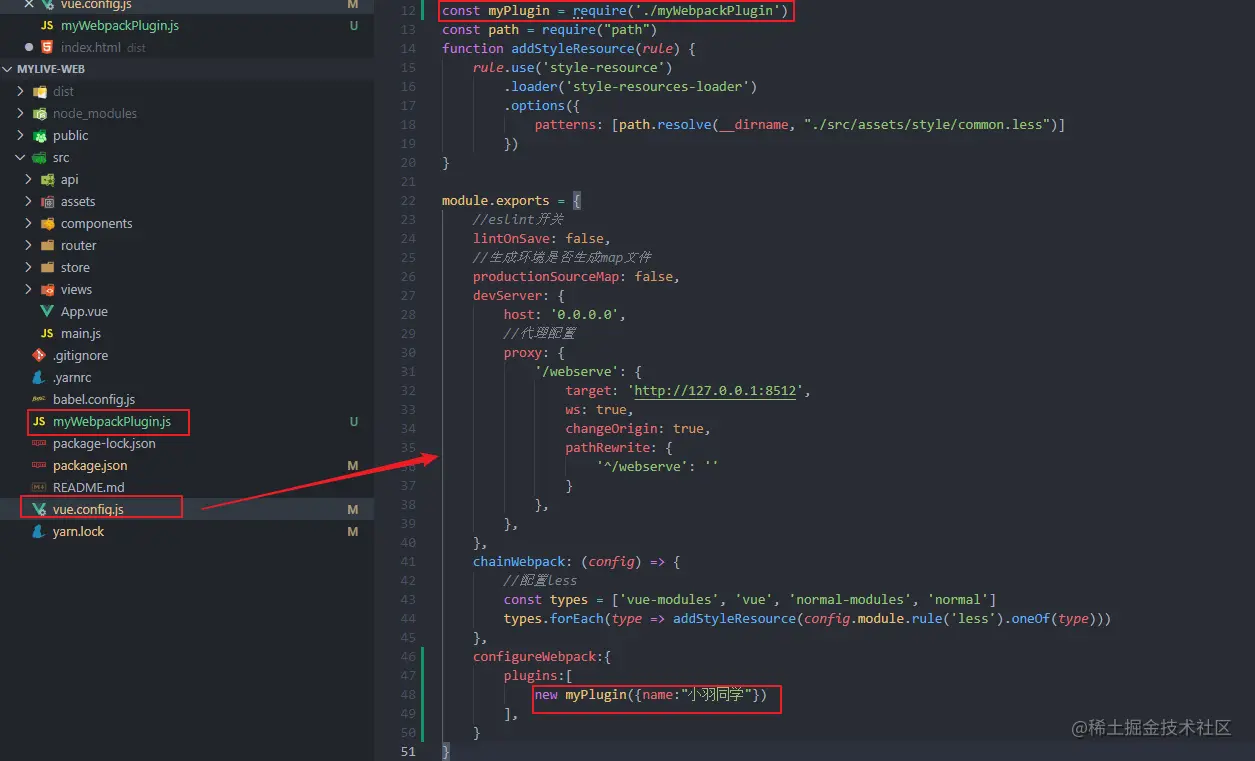Image resolution: width=1255 pixels, height=761 pixels.
Task: Click the 'ws: true,' line
Action: coord(600,409)
